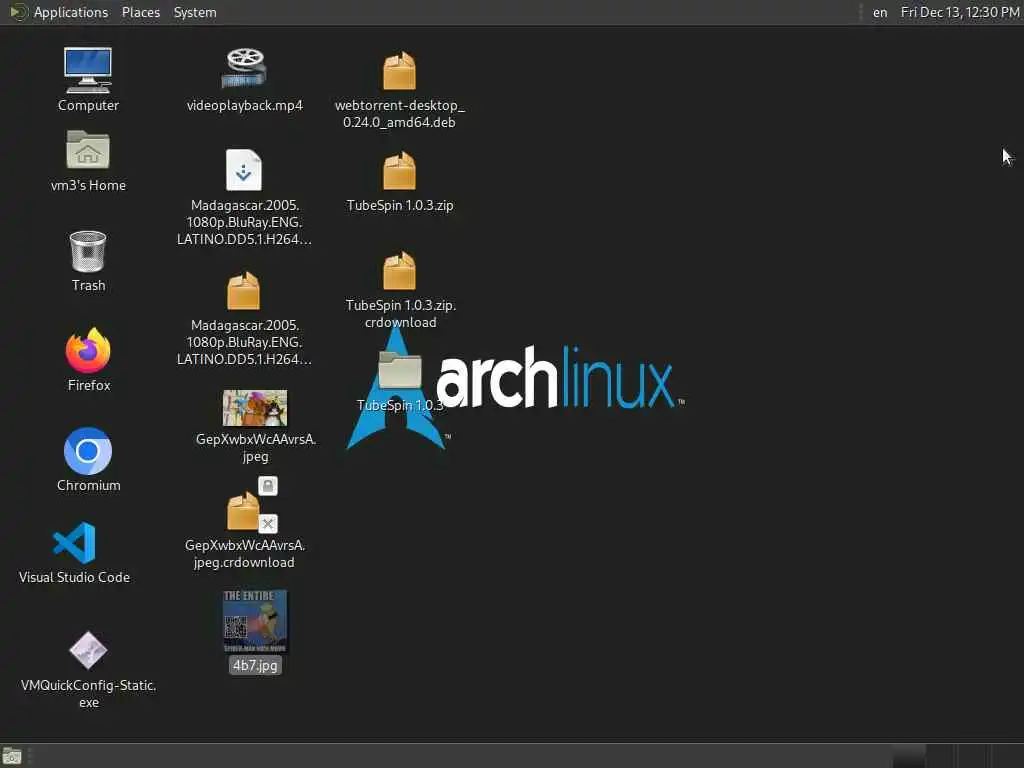
Task: Select the GepXwbxWcAAvrsA.jpeg image thumbnail
Action: pos(255,408)
